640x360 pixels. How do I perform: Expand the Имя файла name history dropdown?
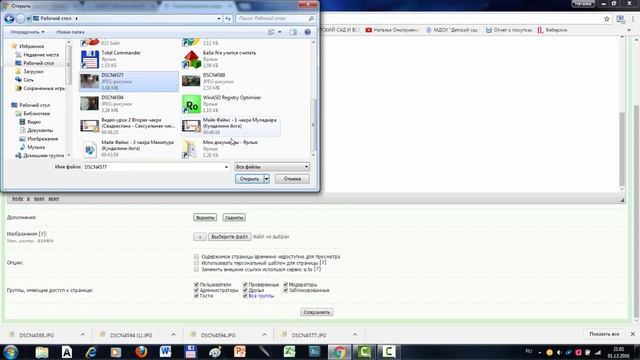[226, 167]
